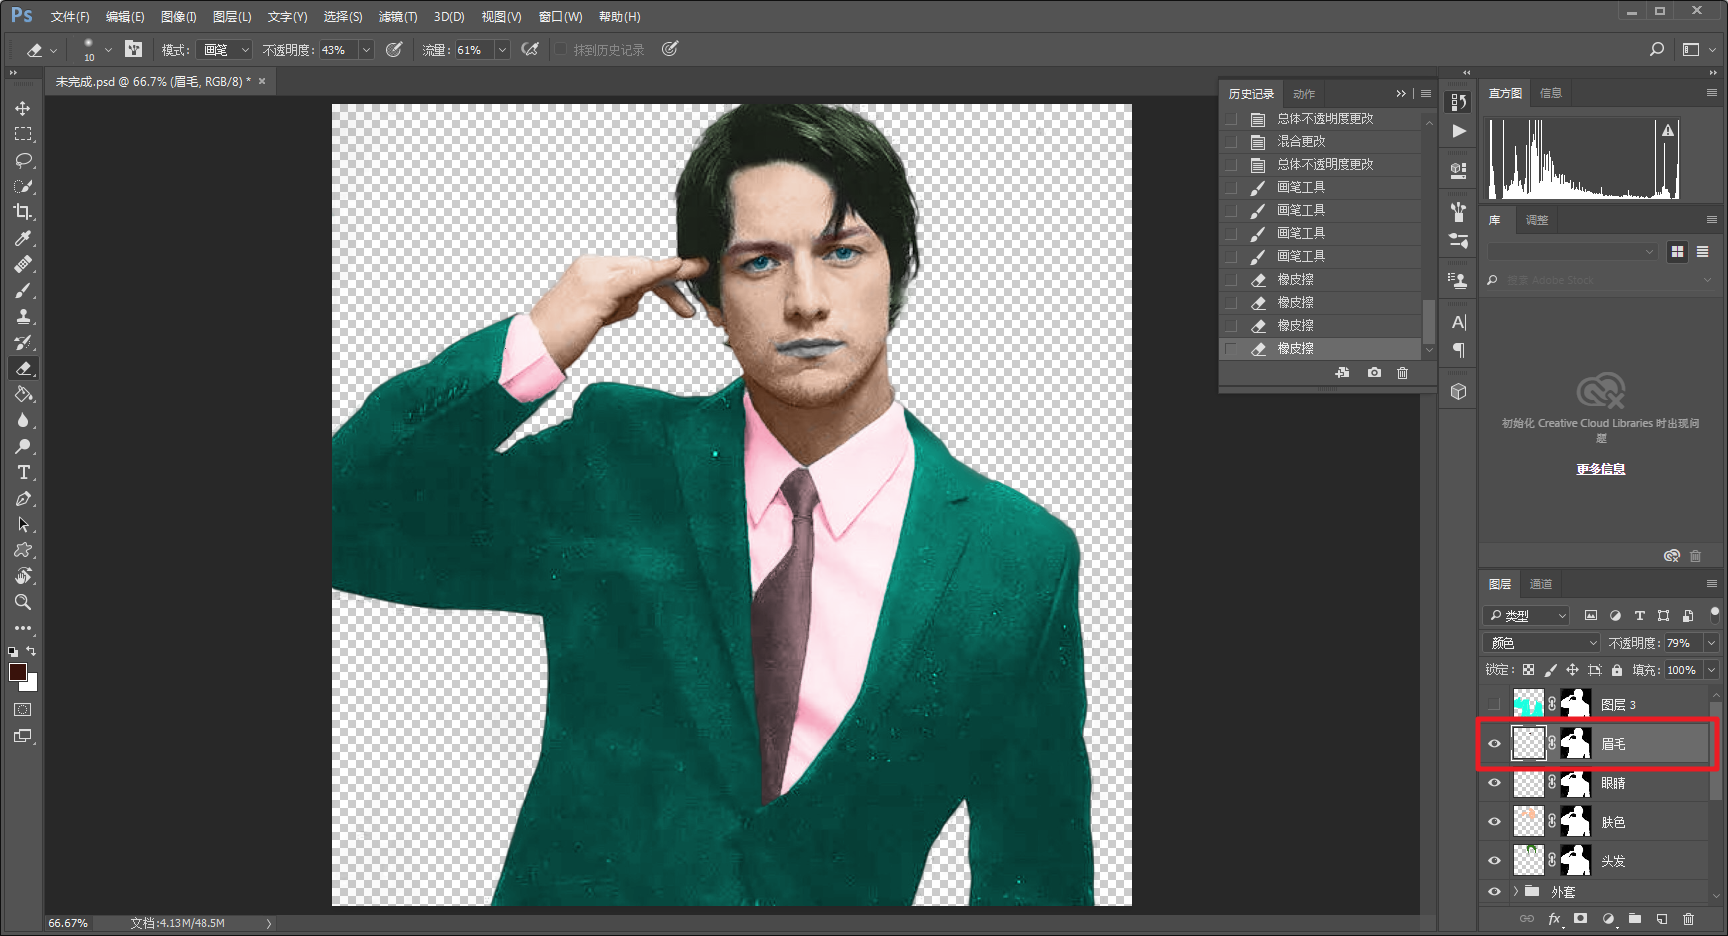Screen dimensions: 1728x936
Task: Hide the 眉毛 layer
Action: click(x=1495, y=744)
